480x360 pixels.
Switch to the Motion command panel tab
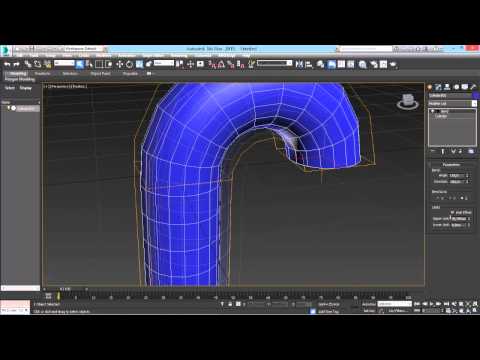(x=456, y=87)
